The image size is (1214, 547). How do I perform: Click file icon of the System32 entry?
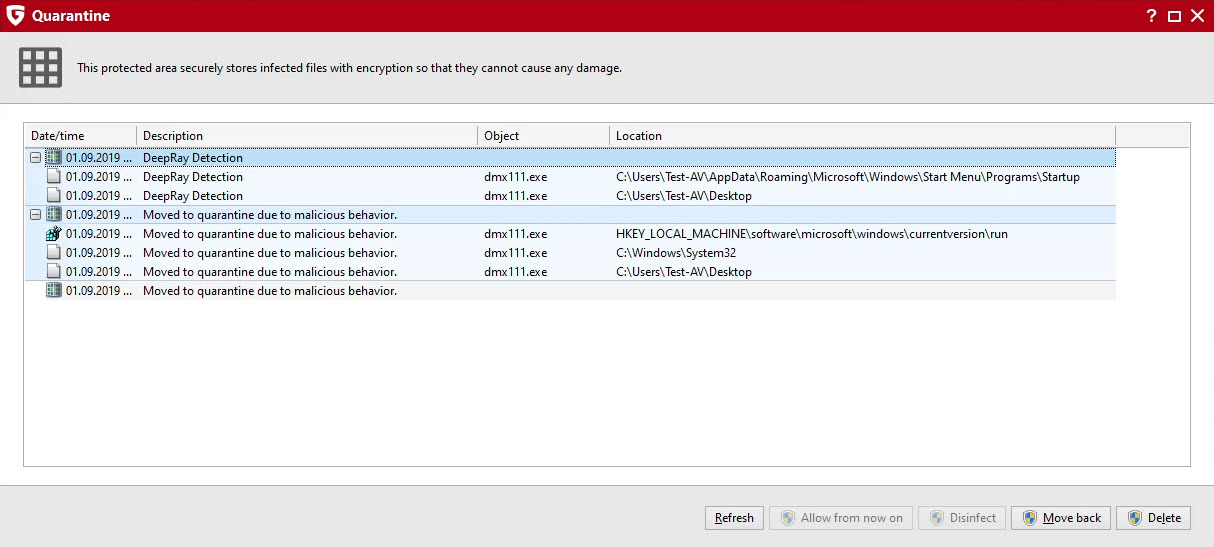click(x=54, y=253)
